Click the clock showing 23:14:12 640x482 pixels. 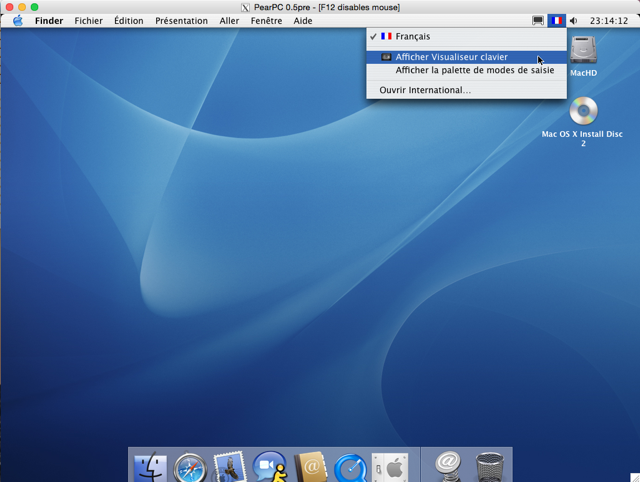pos(609,21)
